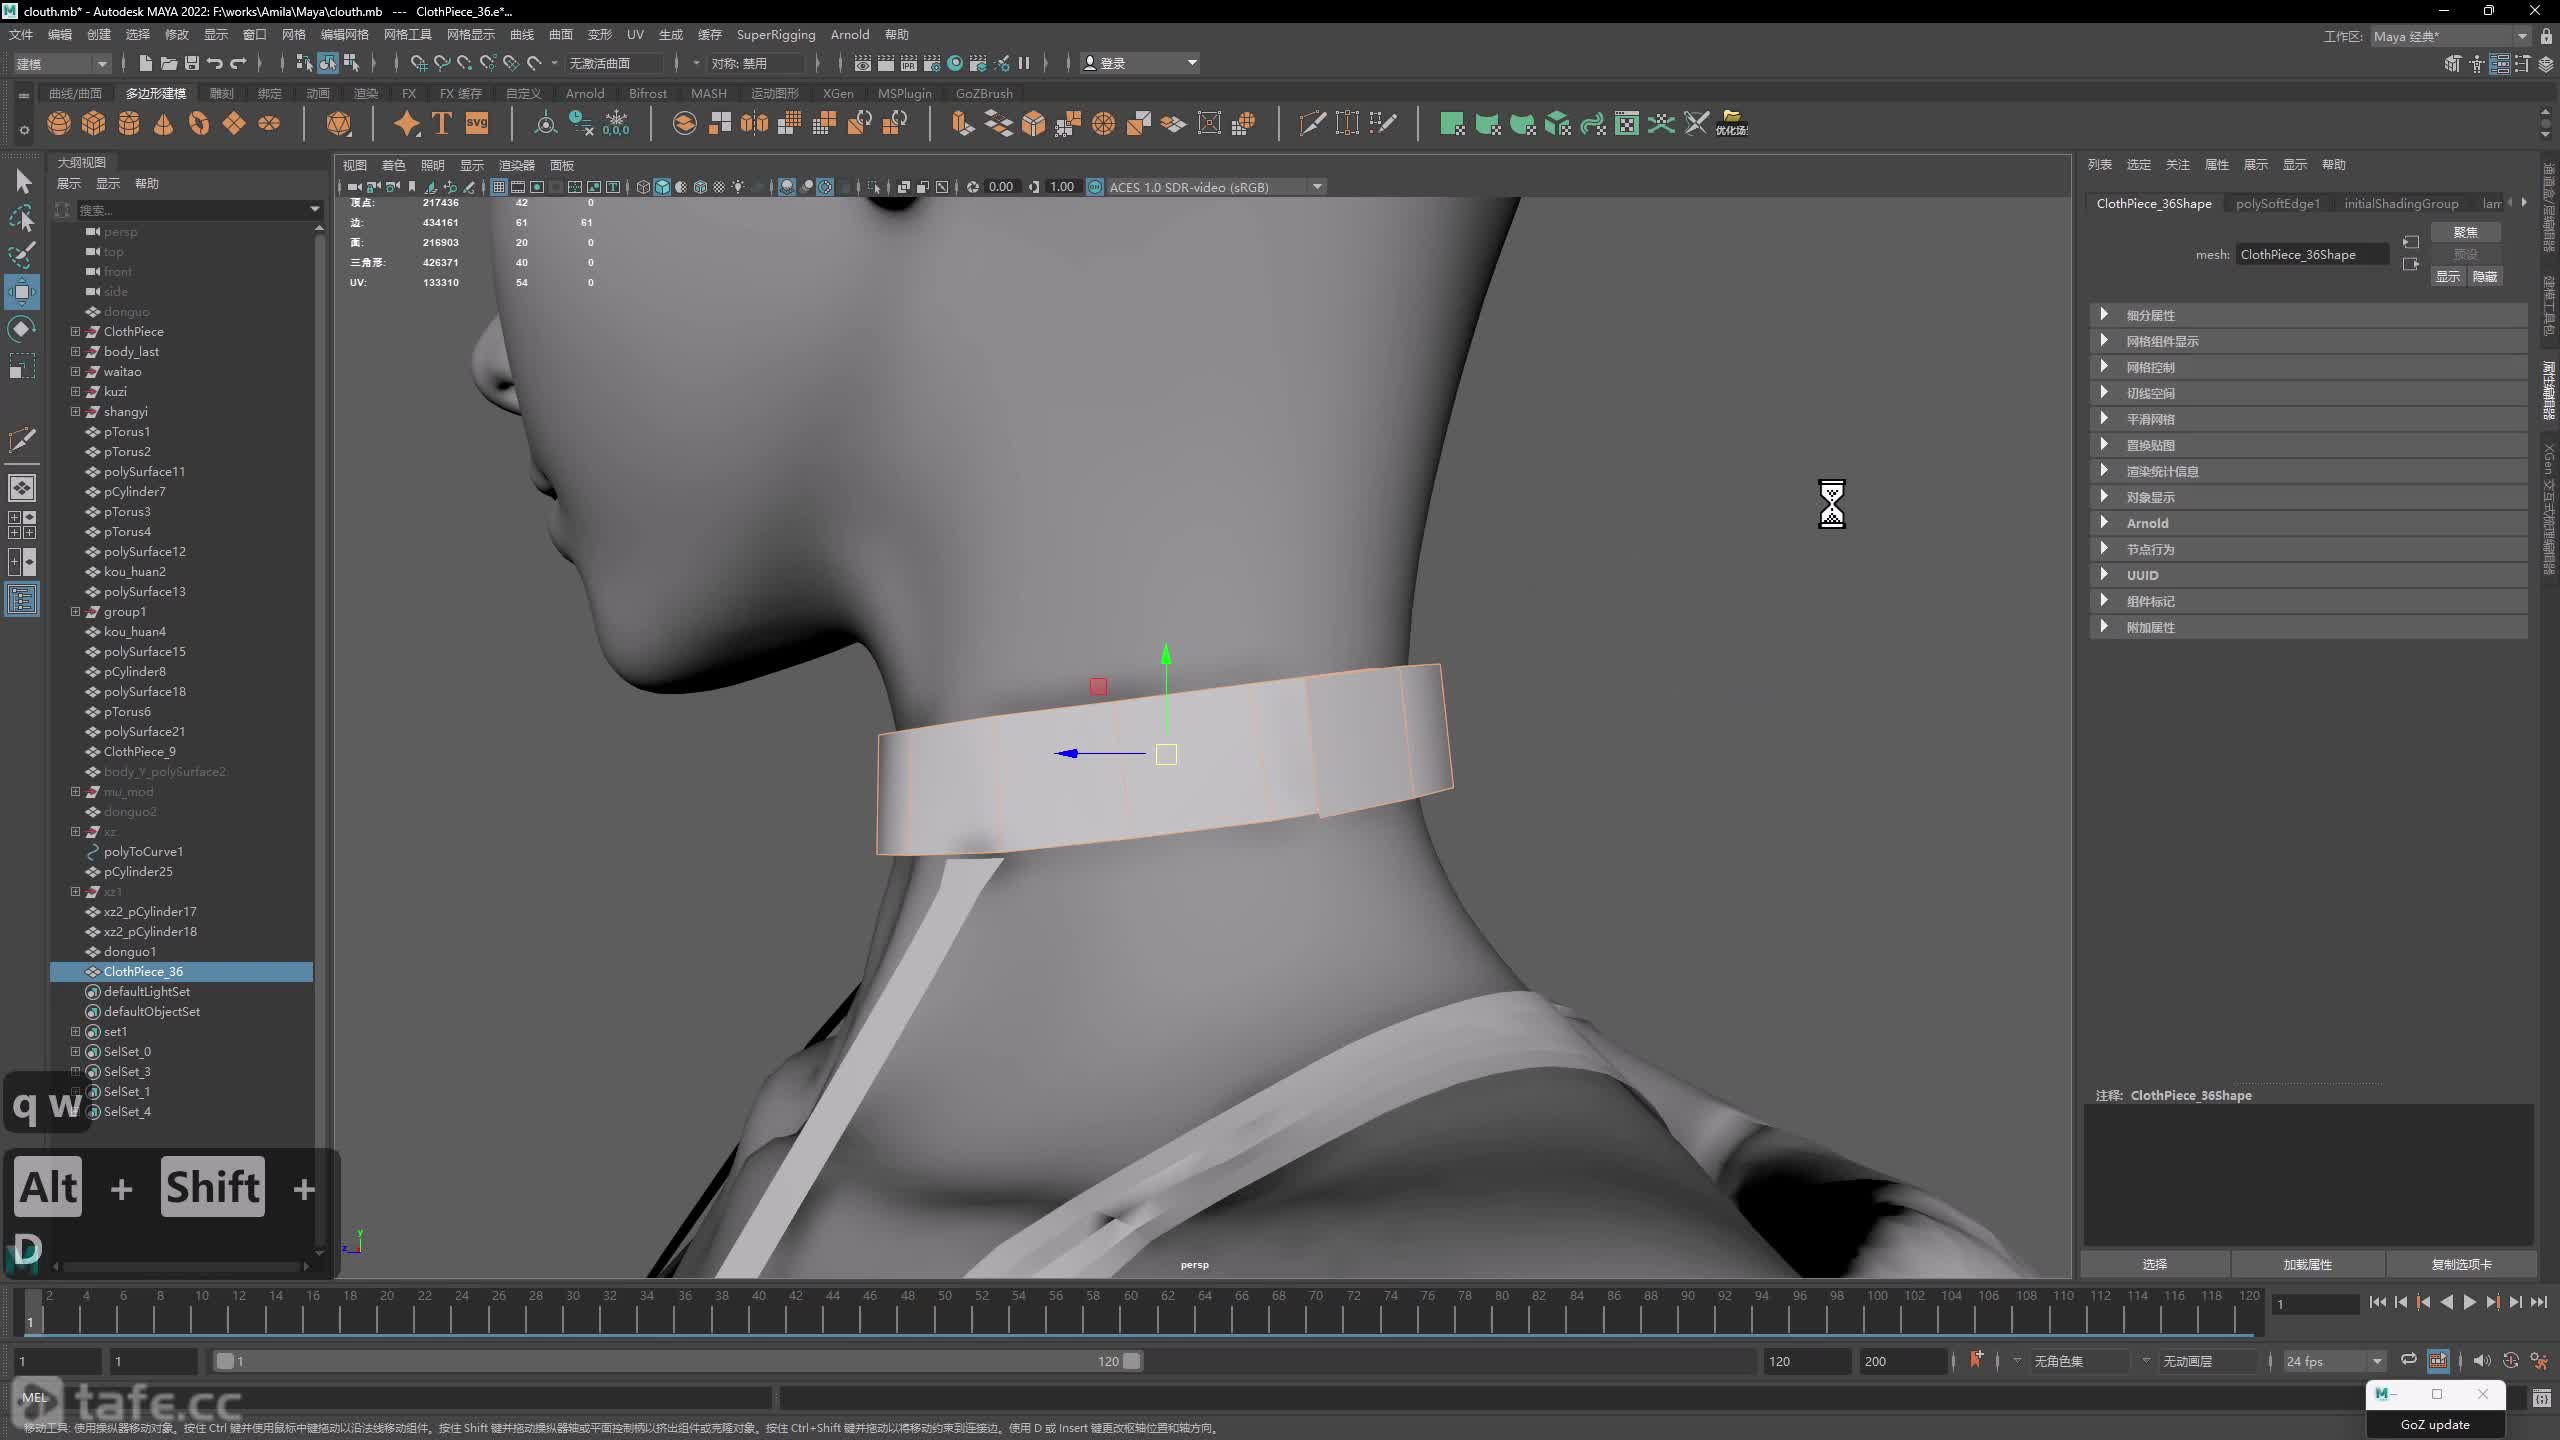
Task: Expand the body_last node in outliner
Action: click(75, 351)
